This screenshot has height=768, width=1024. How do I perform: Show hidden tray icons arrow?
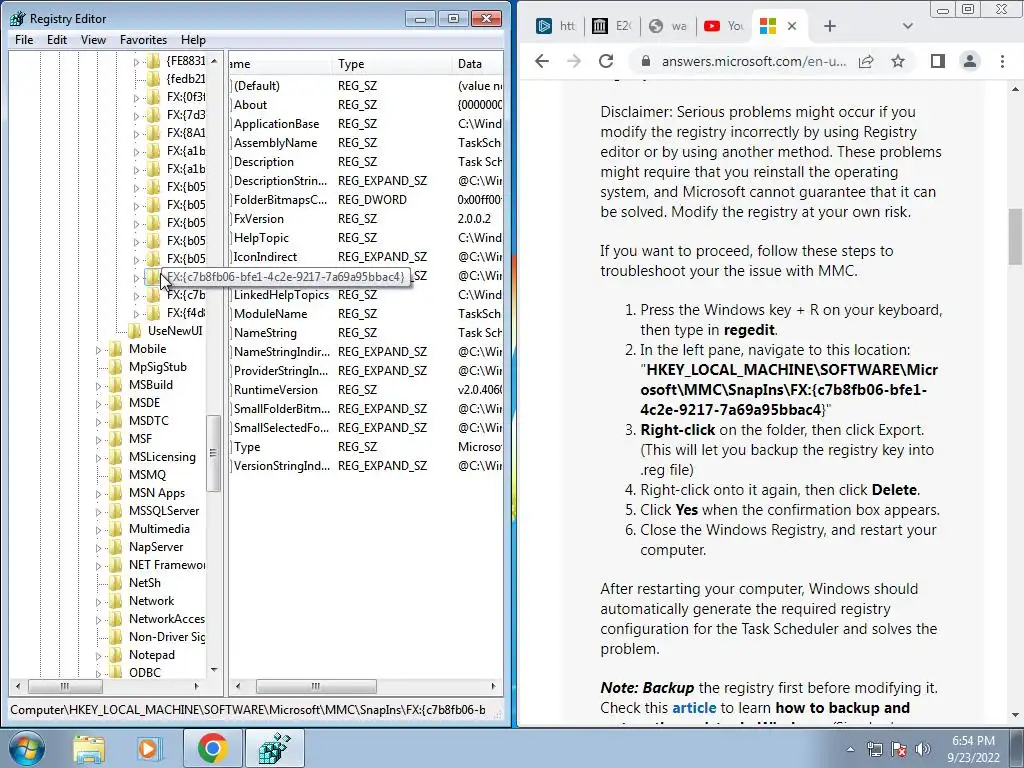click(850, 749)
